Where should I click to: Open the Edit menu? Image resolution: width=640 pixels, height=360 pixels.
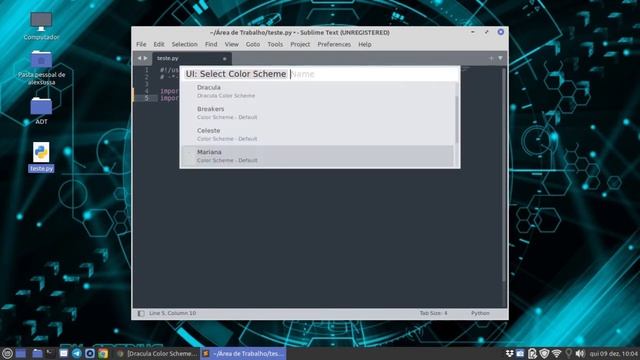tap(159, 44)
